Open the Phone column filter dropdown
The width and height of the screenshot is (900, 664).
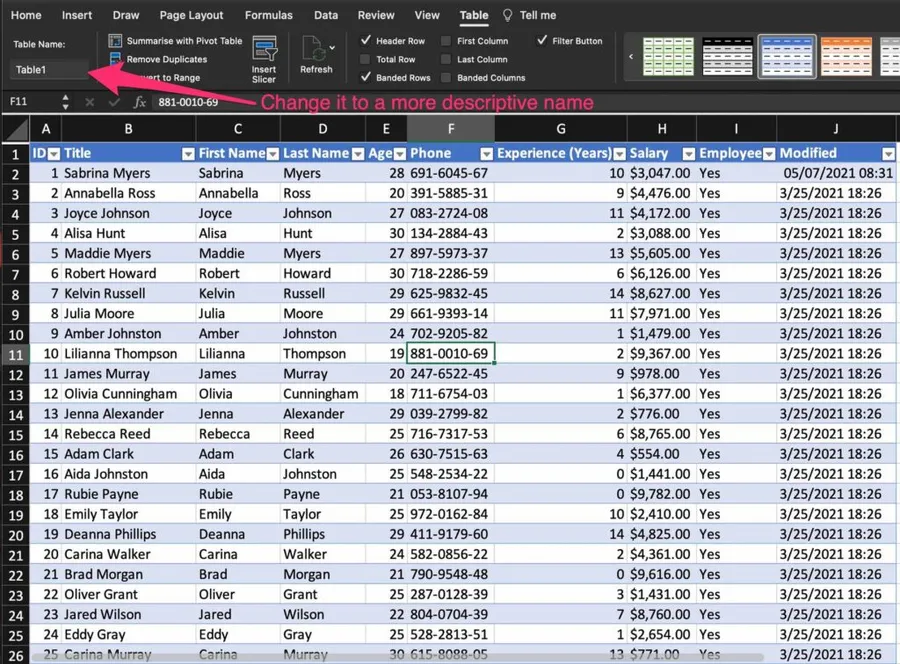pyautogui.click(x=486, y=154)
